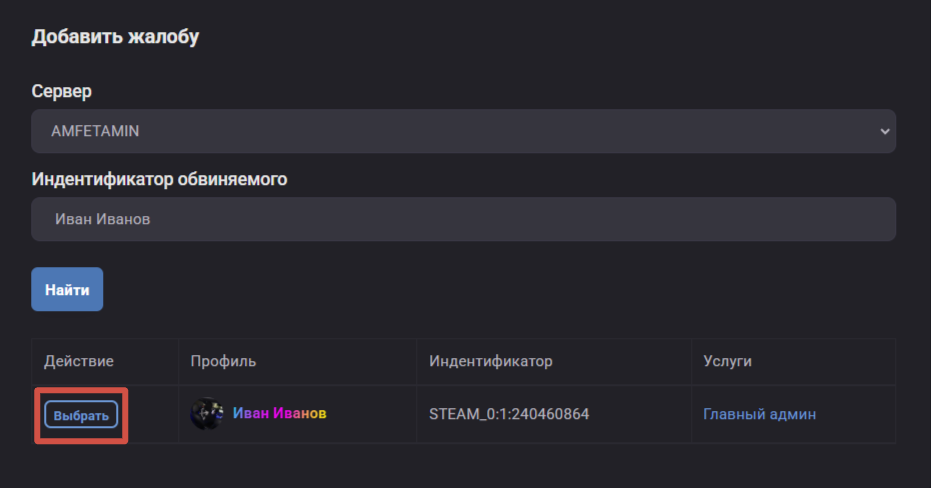Viewport: 931px width, 488px height.
Task: Click the Добавить жалобу page heading
Action: point(115,37)
